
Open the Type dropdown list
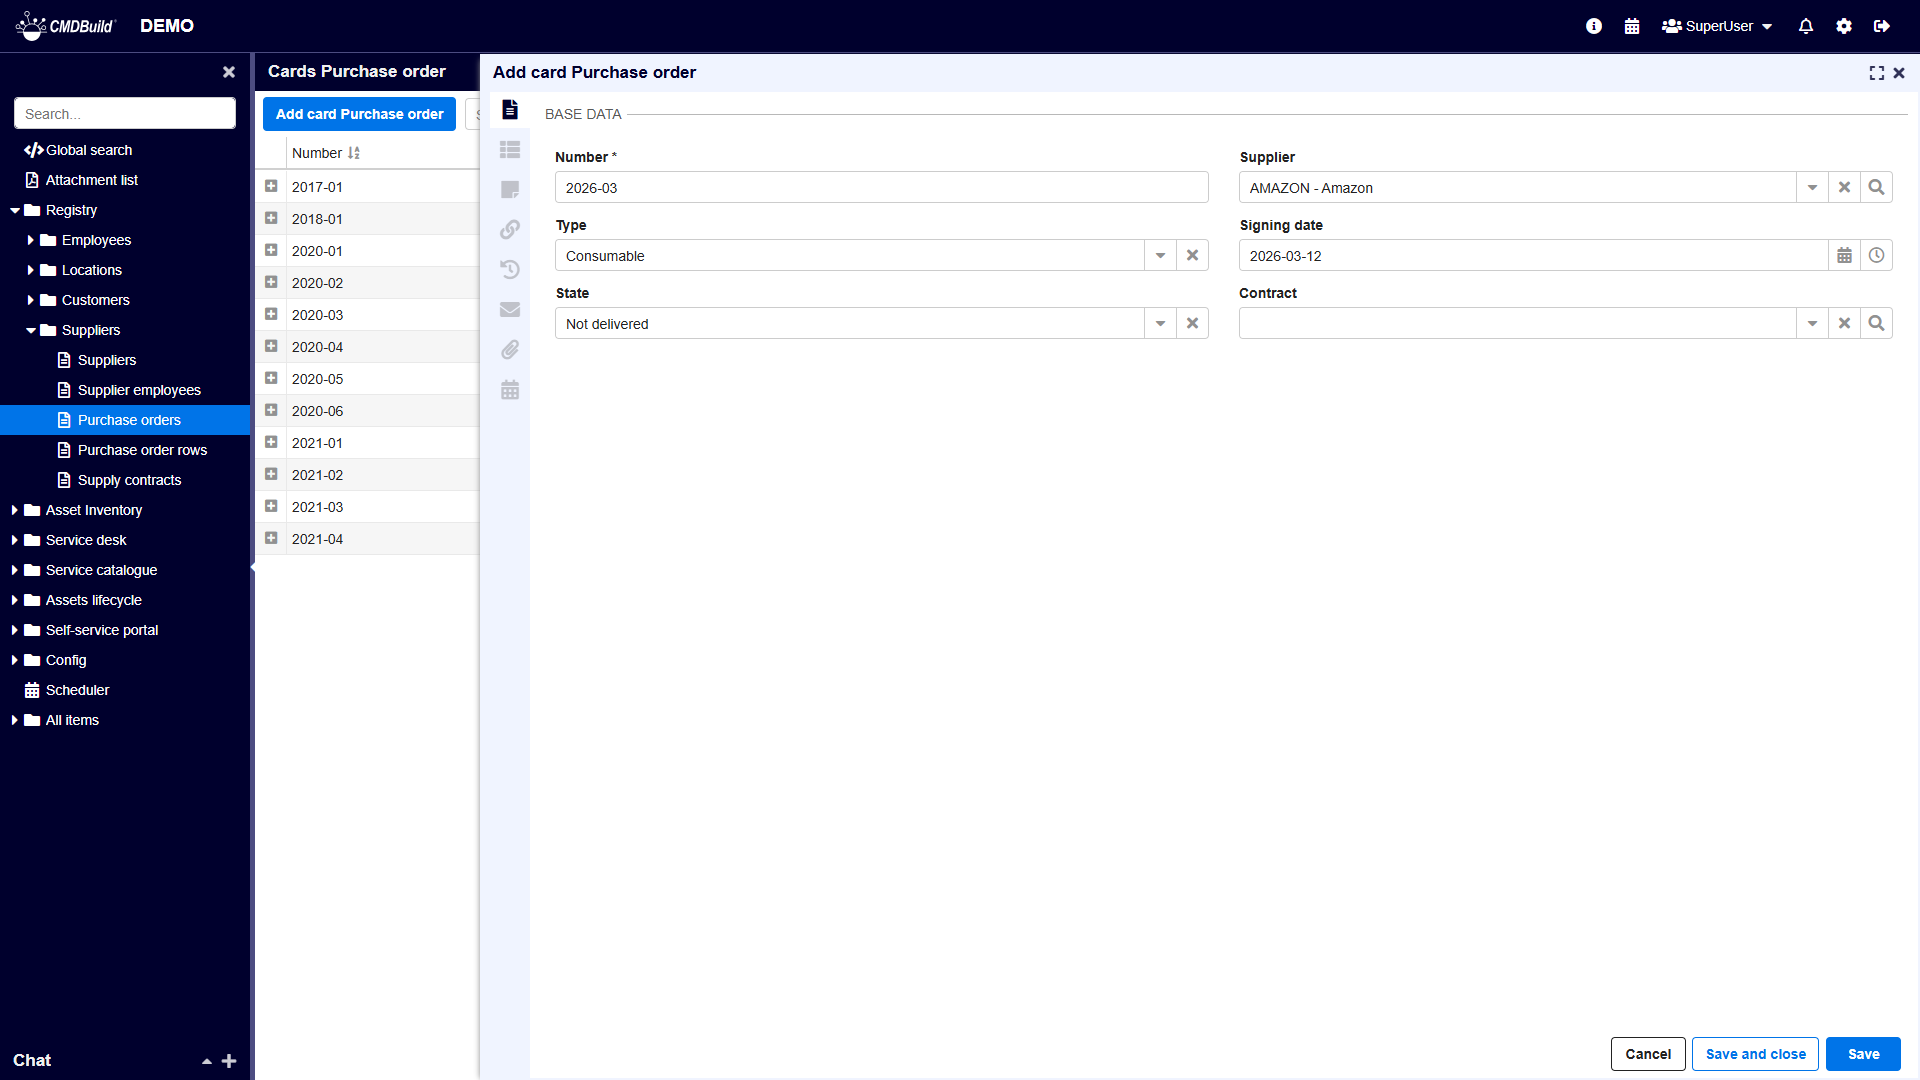1160,256
